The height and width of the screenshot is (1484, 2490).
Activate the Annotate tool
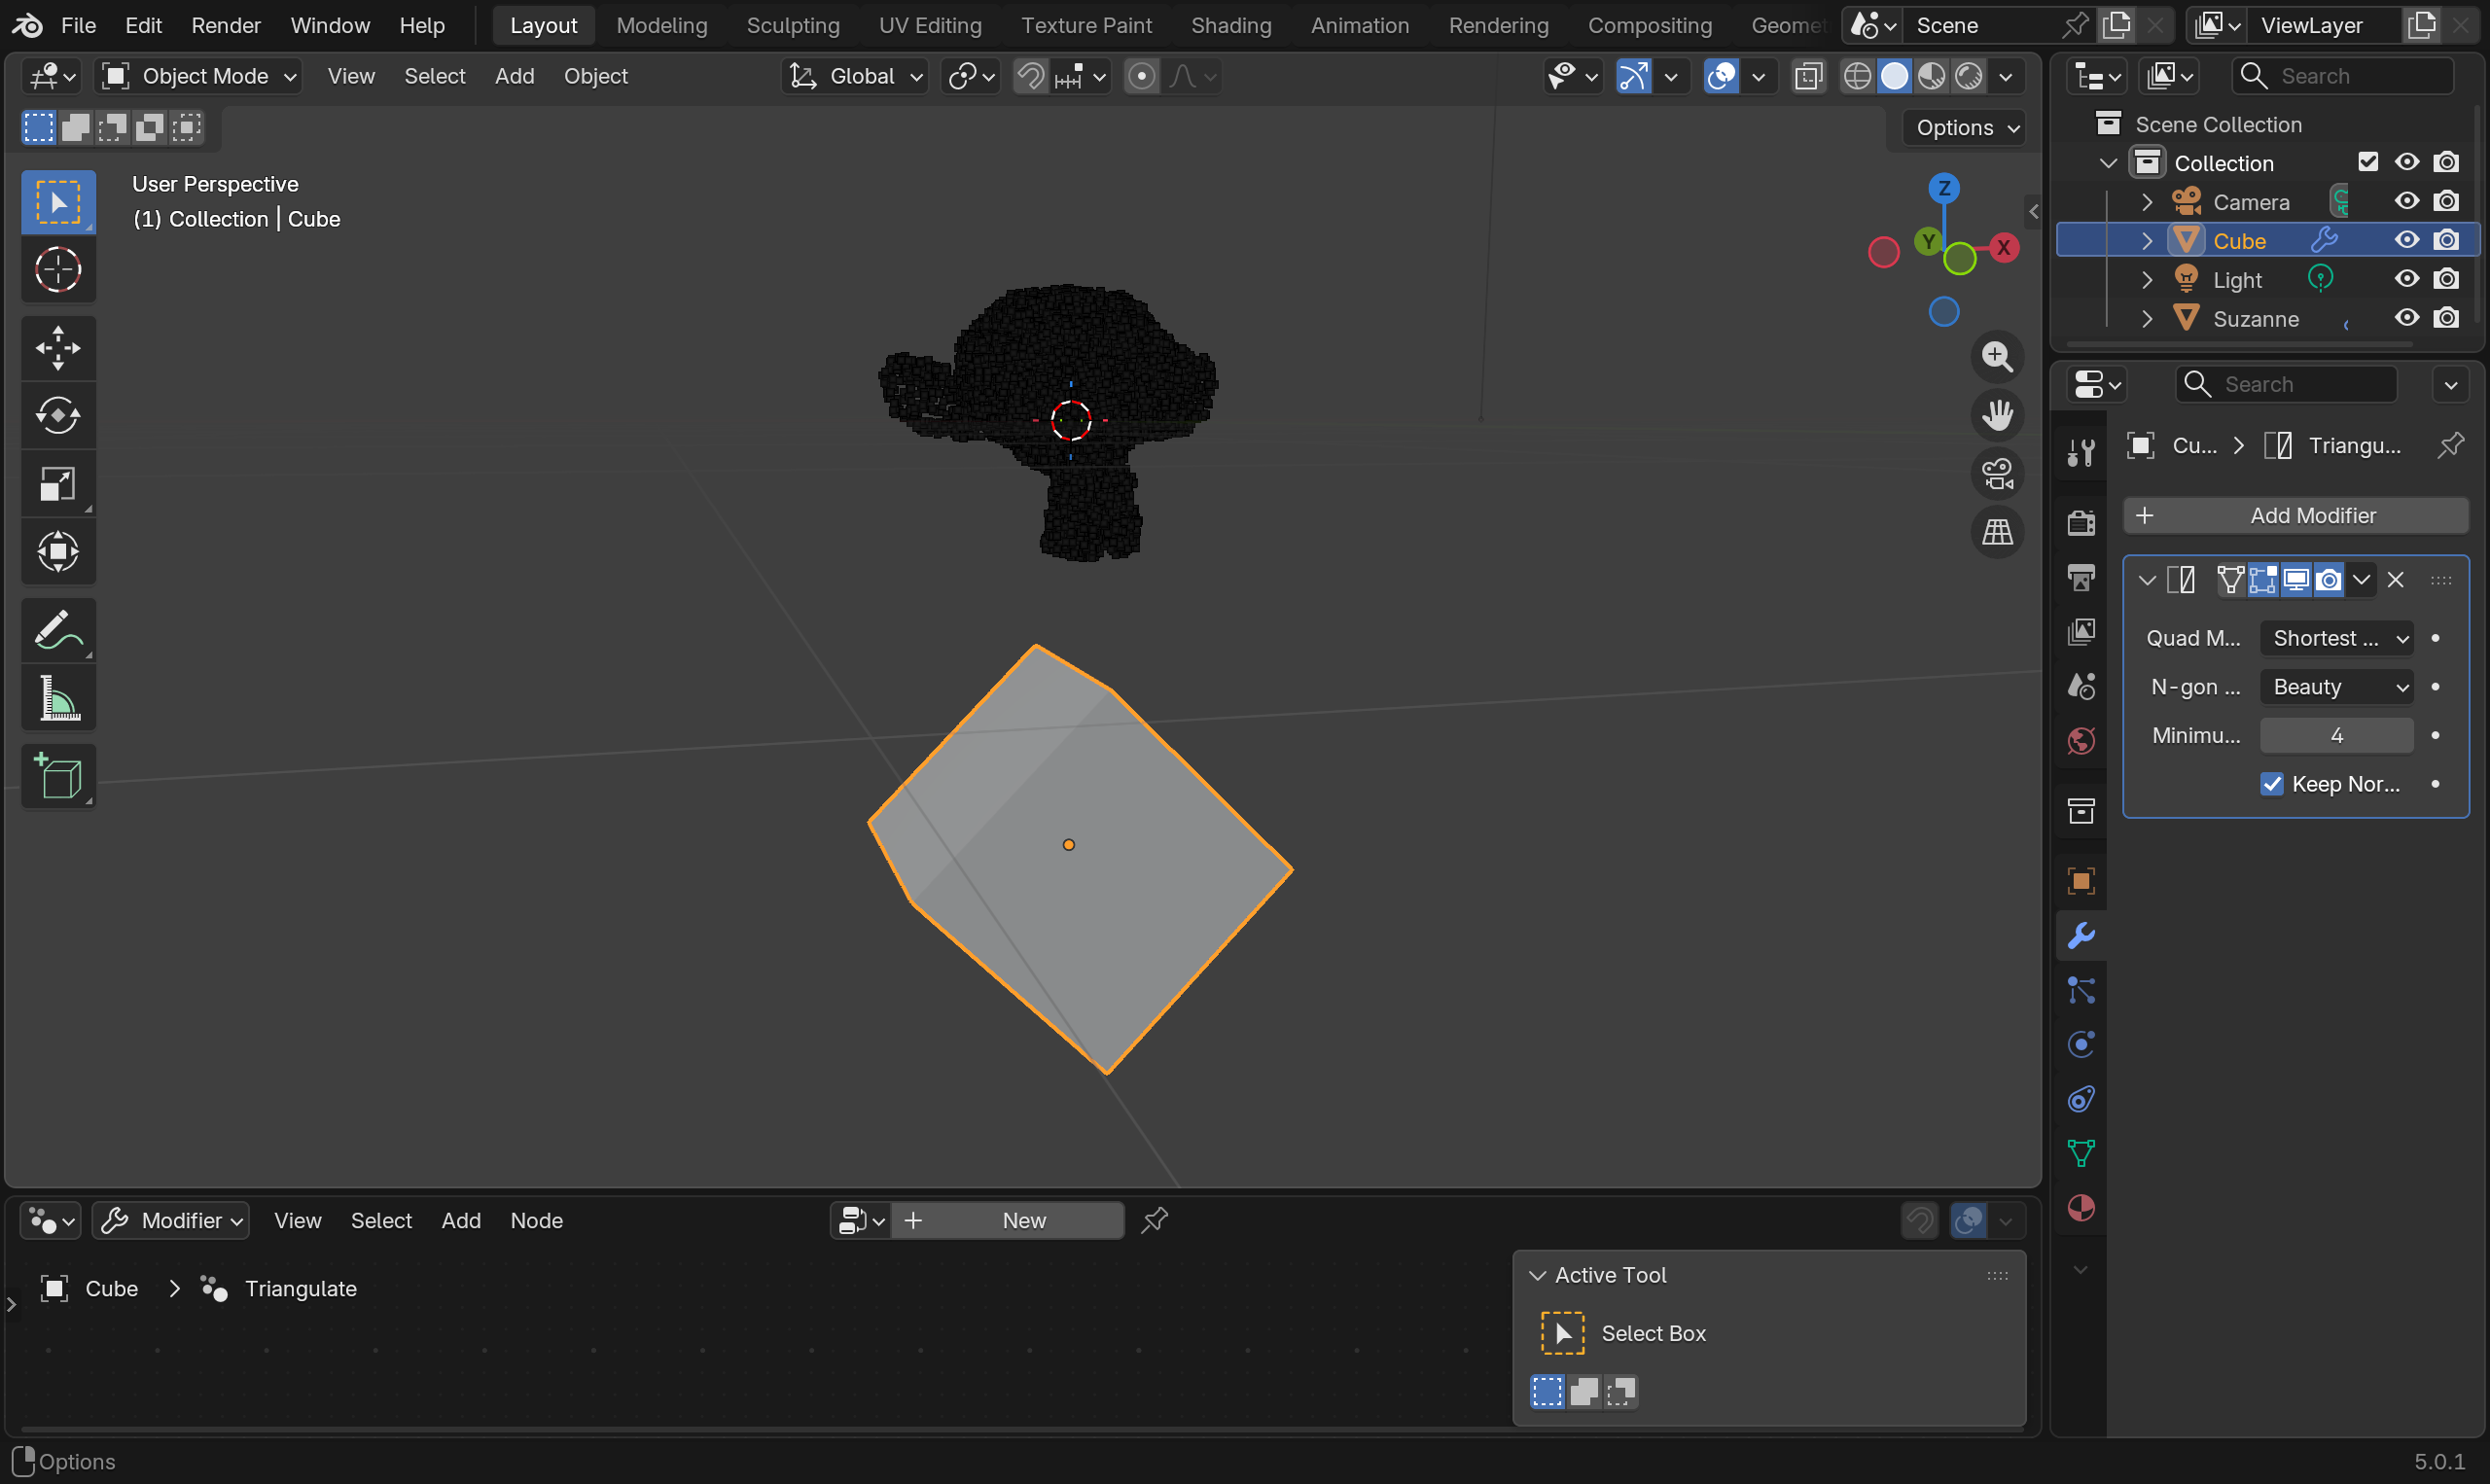click(58, 630)
